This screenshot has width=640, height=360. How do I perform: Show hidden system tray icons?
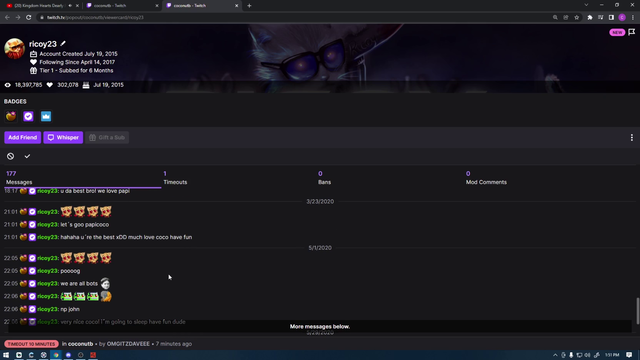click(x=555, y=355)
